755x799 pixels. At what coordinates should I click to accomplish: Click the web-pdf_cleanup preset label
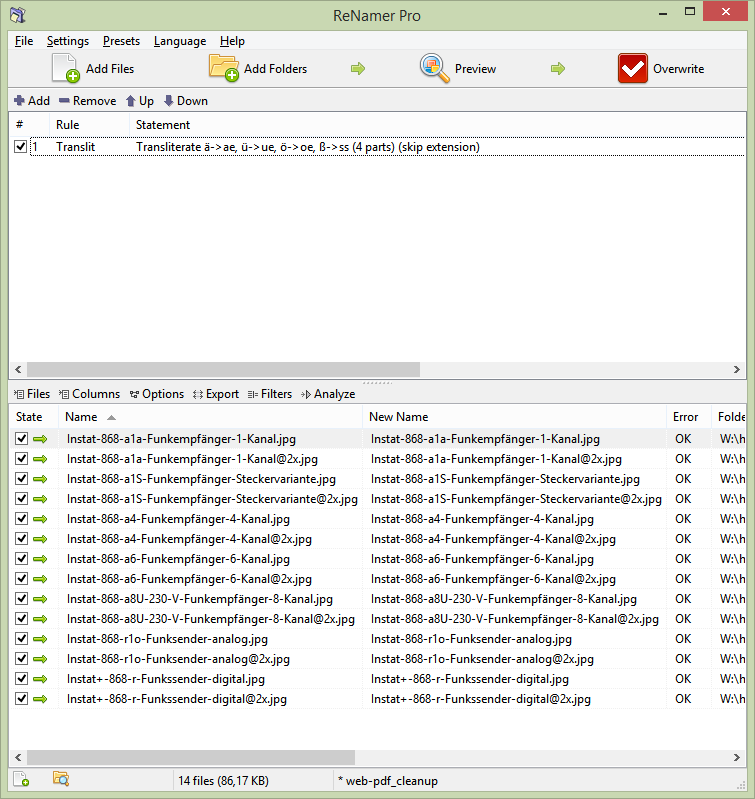click(x=388, y=781)
